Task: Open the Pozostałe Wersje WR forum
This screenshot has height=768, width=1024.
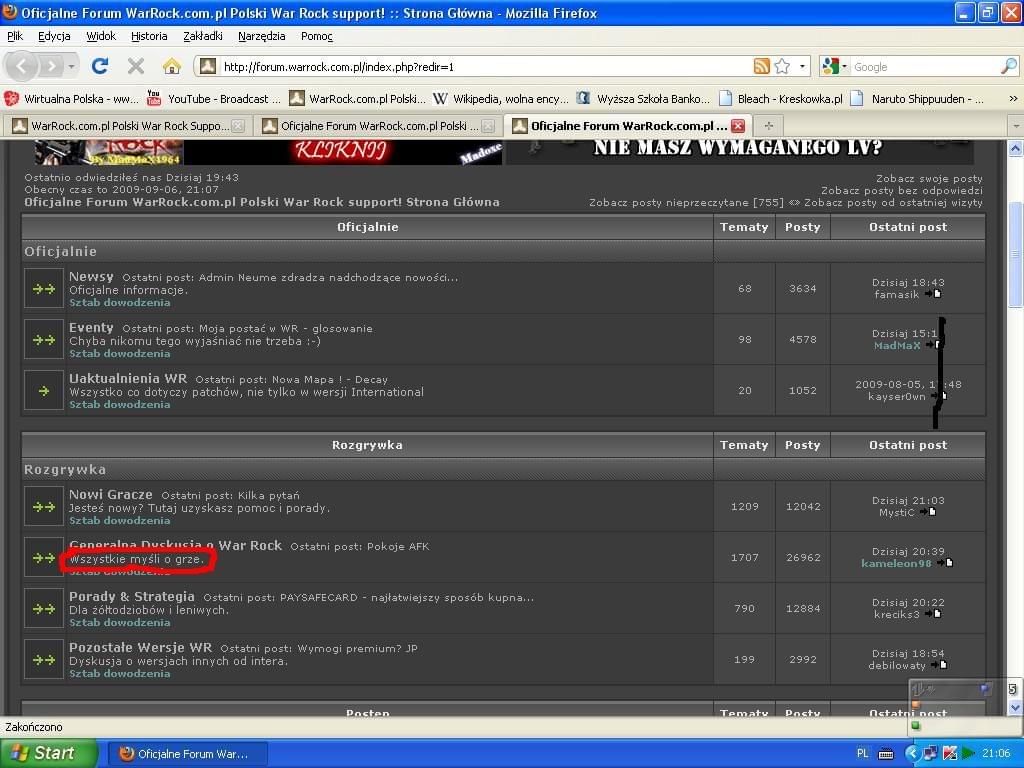Action: [140, 648]
